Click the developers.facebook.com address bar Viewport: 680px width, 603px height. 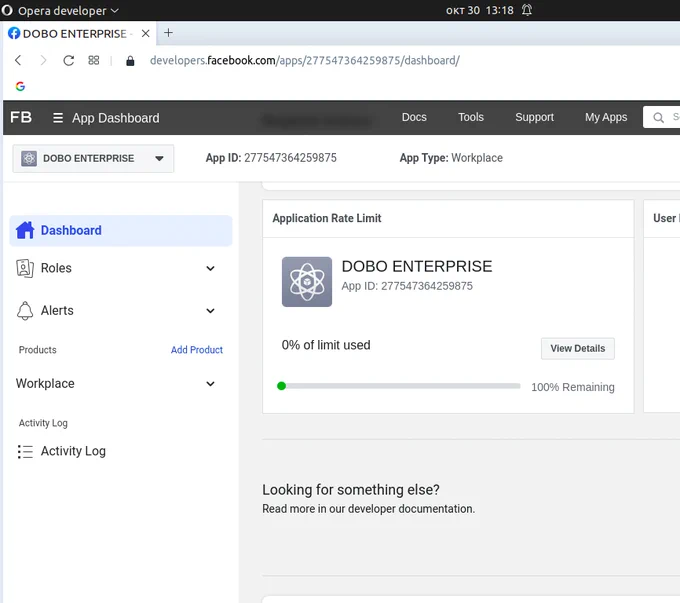tap(304, 60)
